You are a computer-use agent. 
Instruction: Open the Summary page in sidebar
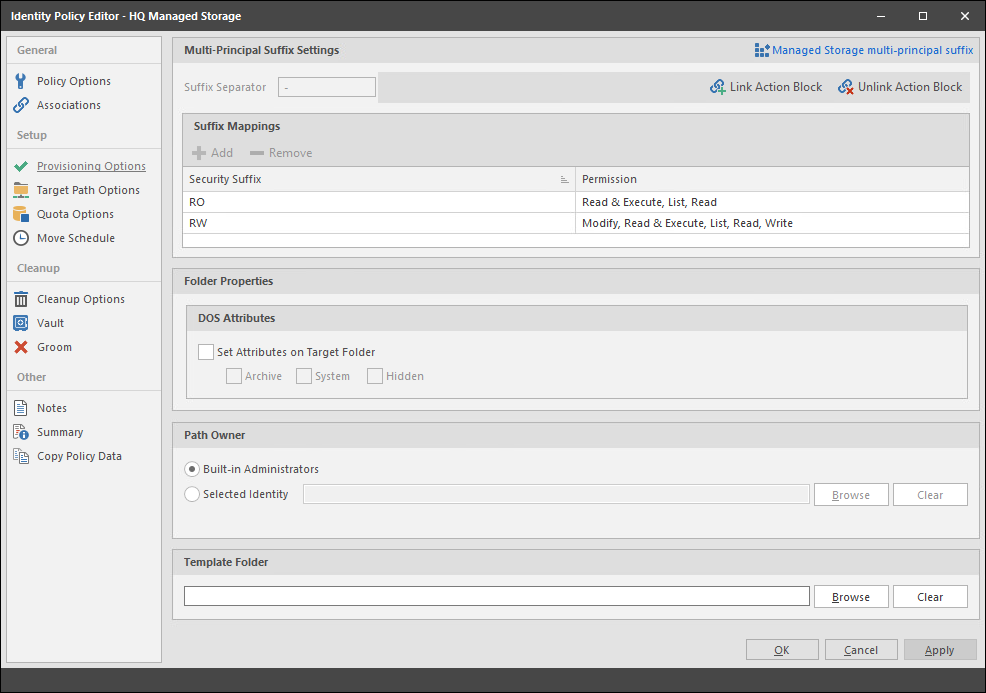tap(60, 432)
